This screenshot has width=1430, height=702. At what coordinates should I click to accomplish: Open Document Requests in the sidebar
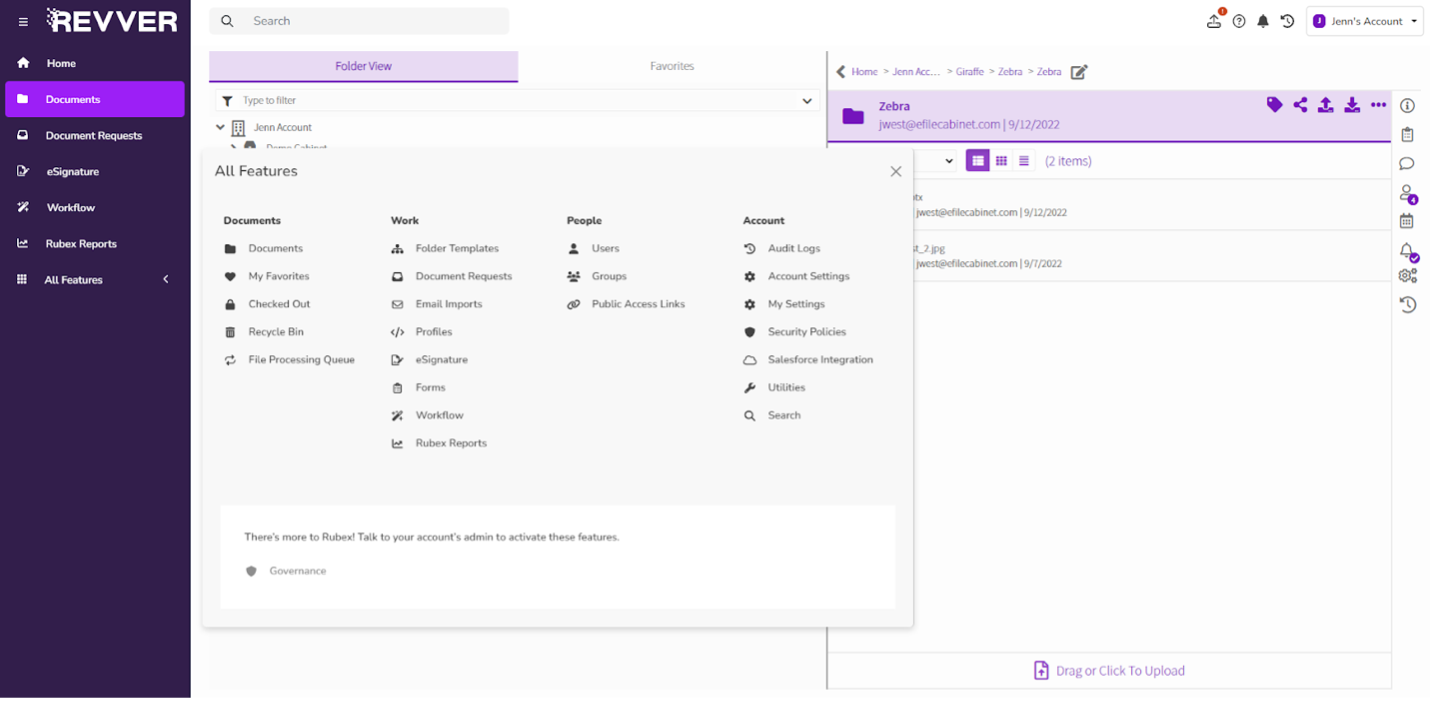tap(95, 135)
